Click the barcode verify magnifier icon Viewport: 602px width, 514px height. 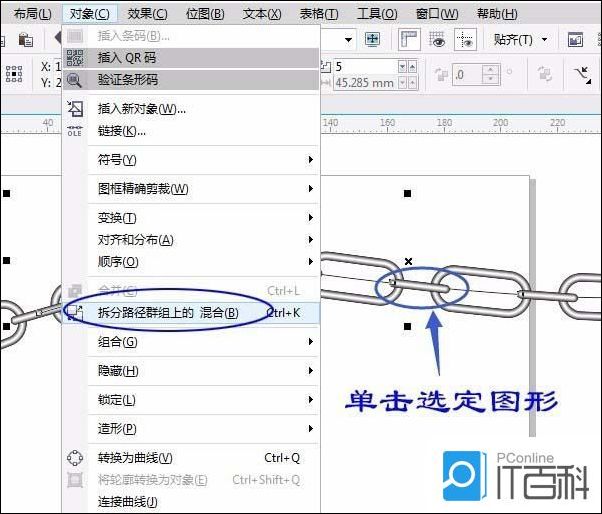coord(74,80)
